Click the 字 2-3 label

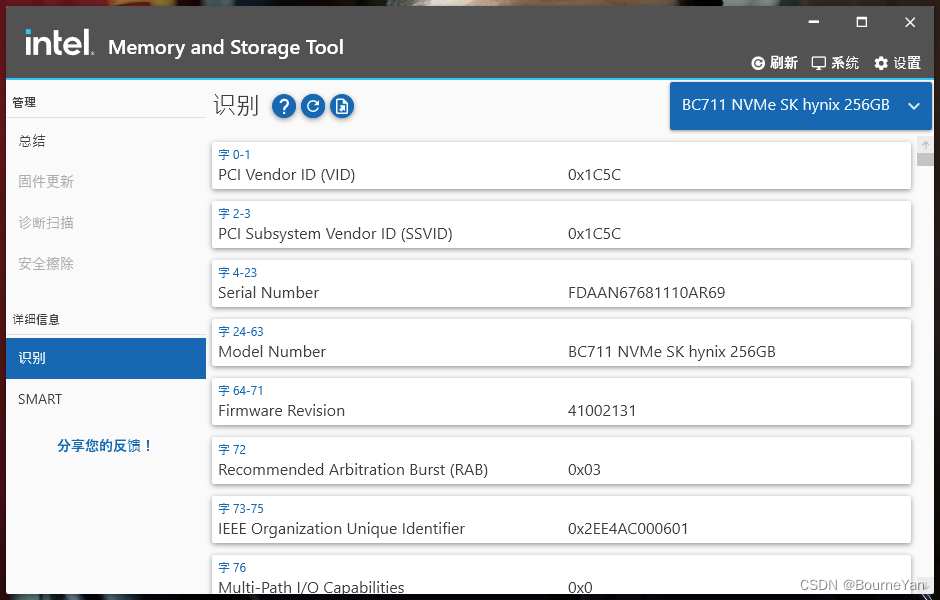pyautogui.click(x=234, y=213)
